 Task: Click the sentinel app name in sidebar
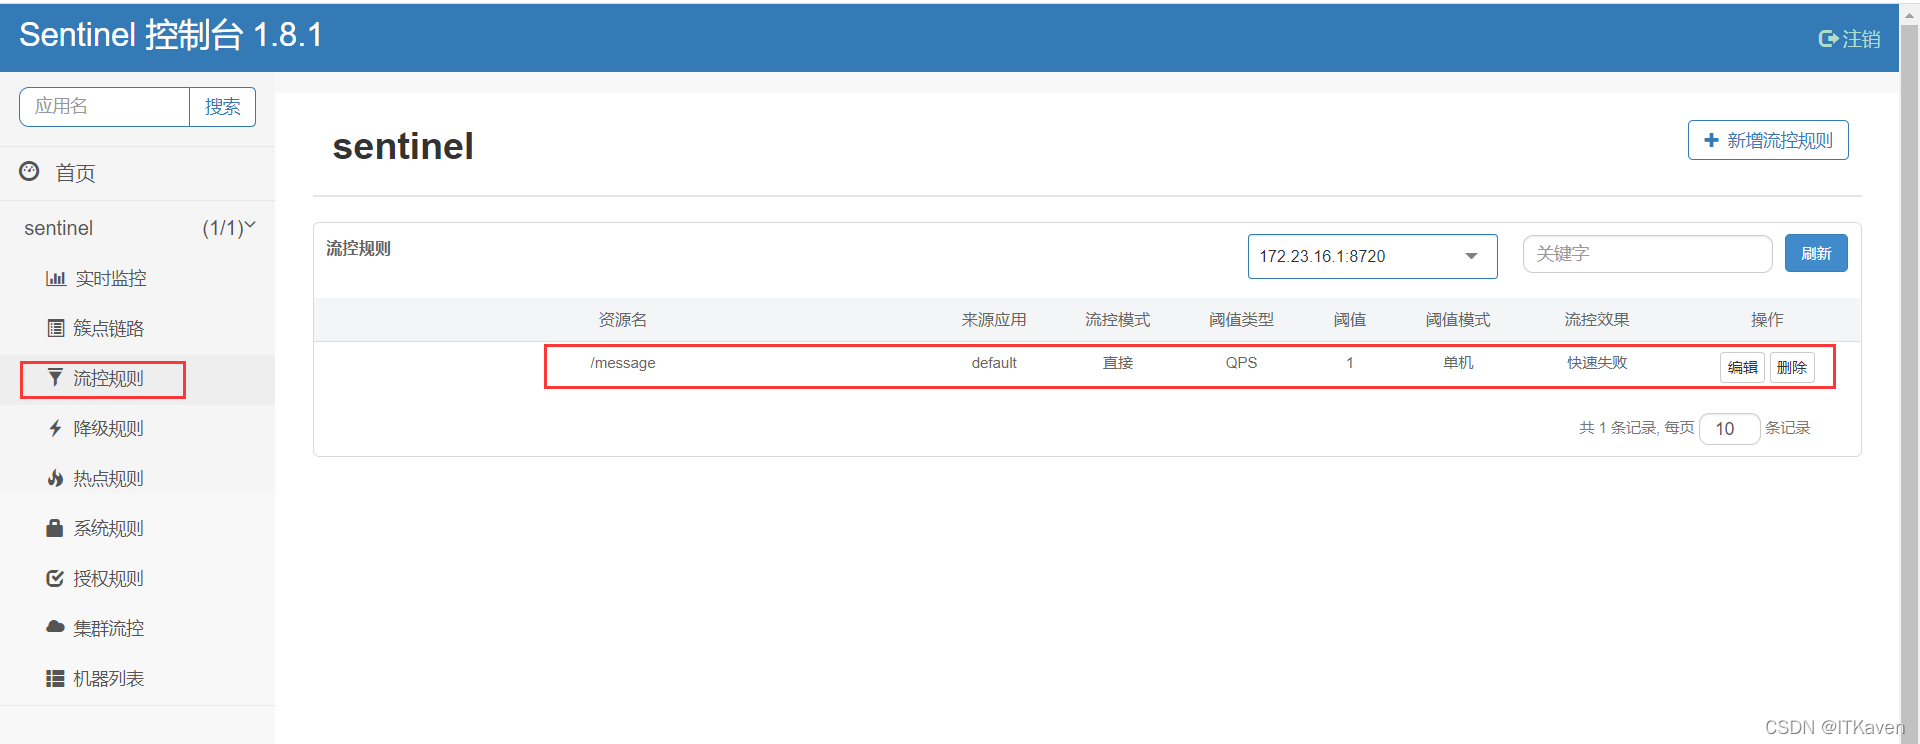click(59, 228)
